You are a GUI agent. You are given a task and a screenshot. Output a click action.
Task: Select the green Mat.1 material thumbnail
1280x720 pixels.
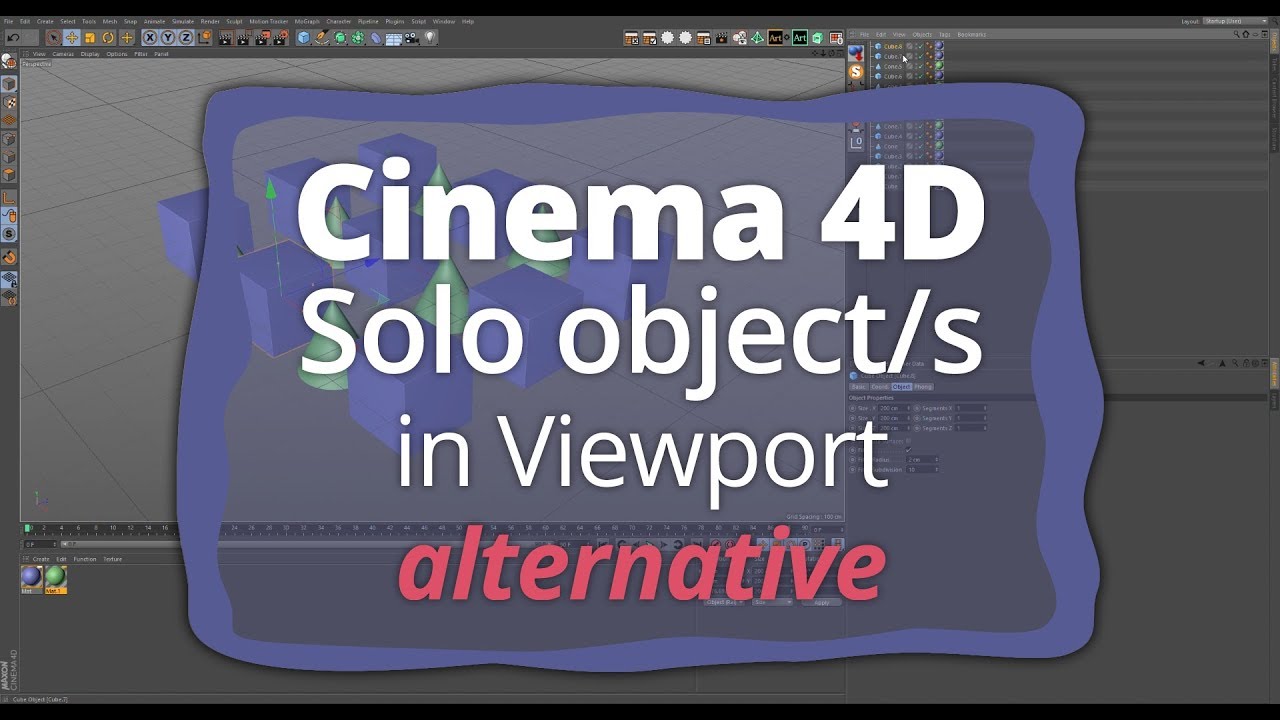click(55, 577)
